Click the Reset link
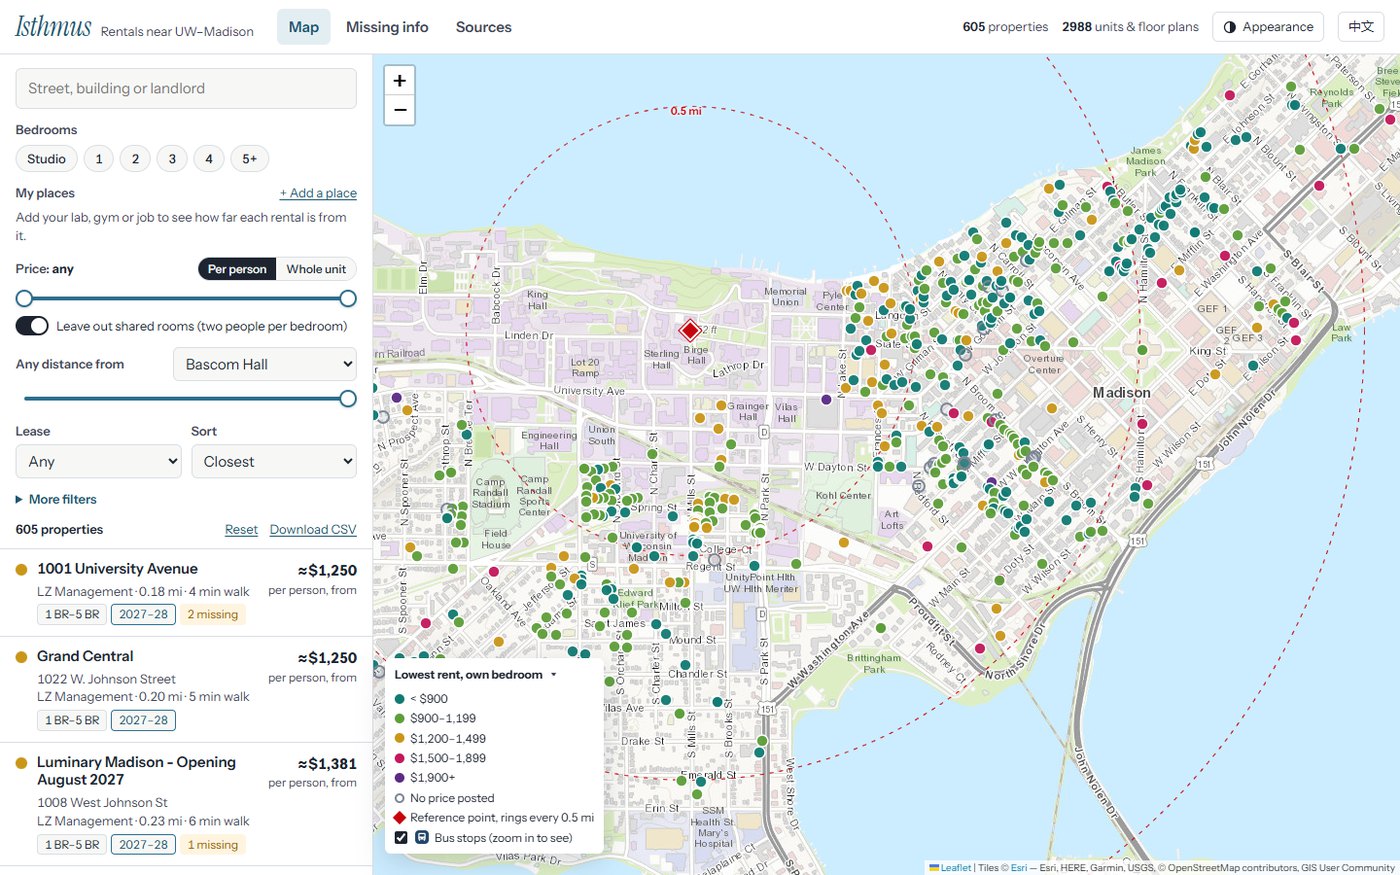This screenshot has height=875, width=1400. pyautogui.click(x=241, y=530)
